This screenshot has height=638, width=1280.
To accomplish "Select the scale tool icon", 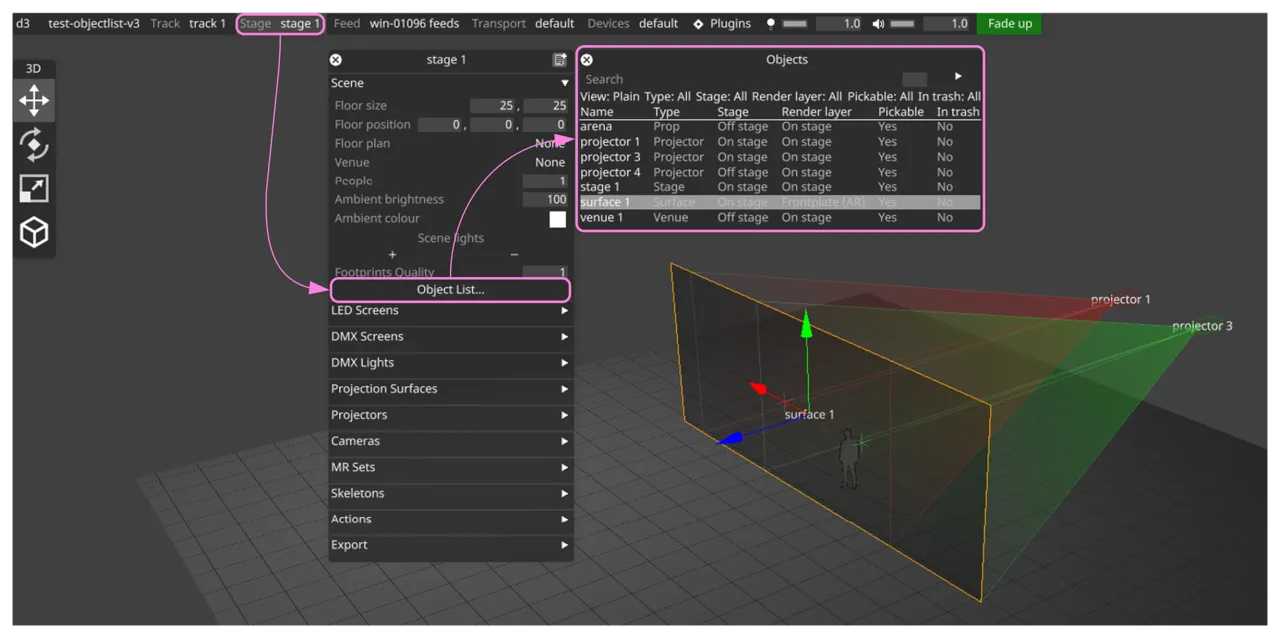I will (34, 188).
